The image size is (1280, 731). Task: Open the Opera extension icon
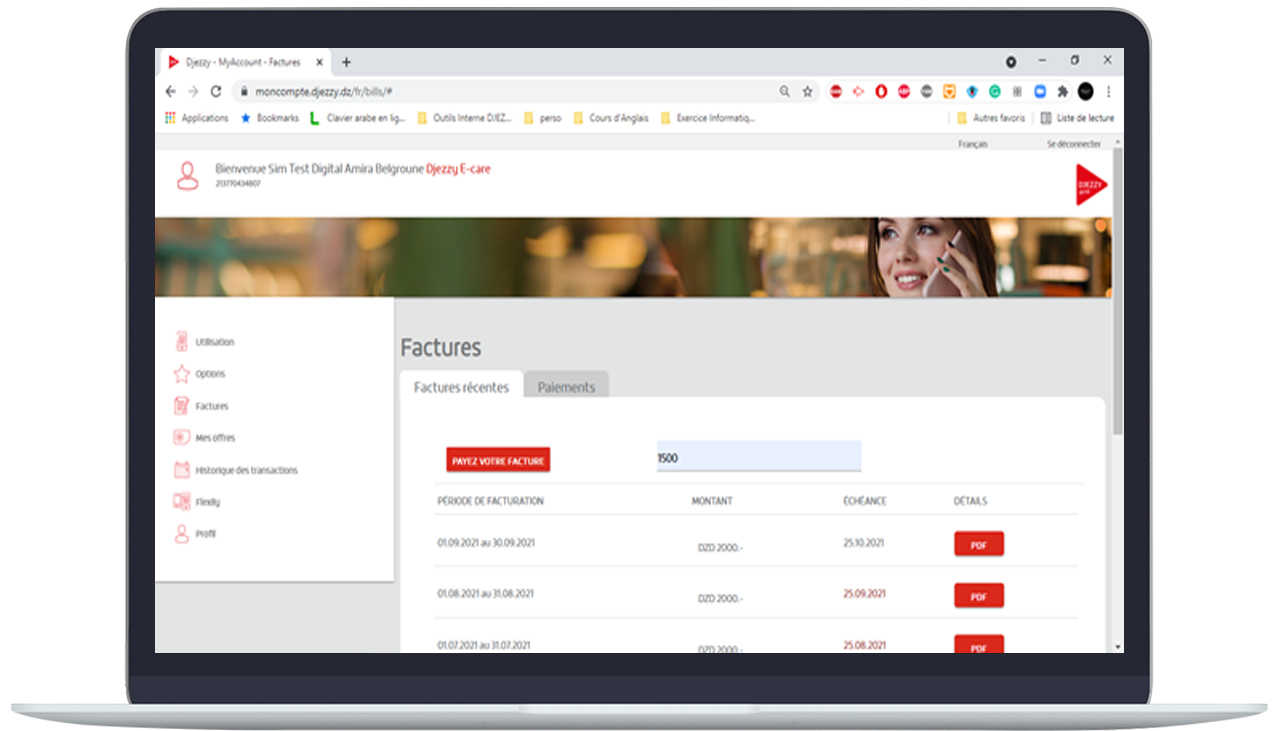click(881, 91)
